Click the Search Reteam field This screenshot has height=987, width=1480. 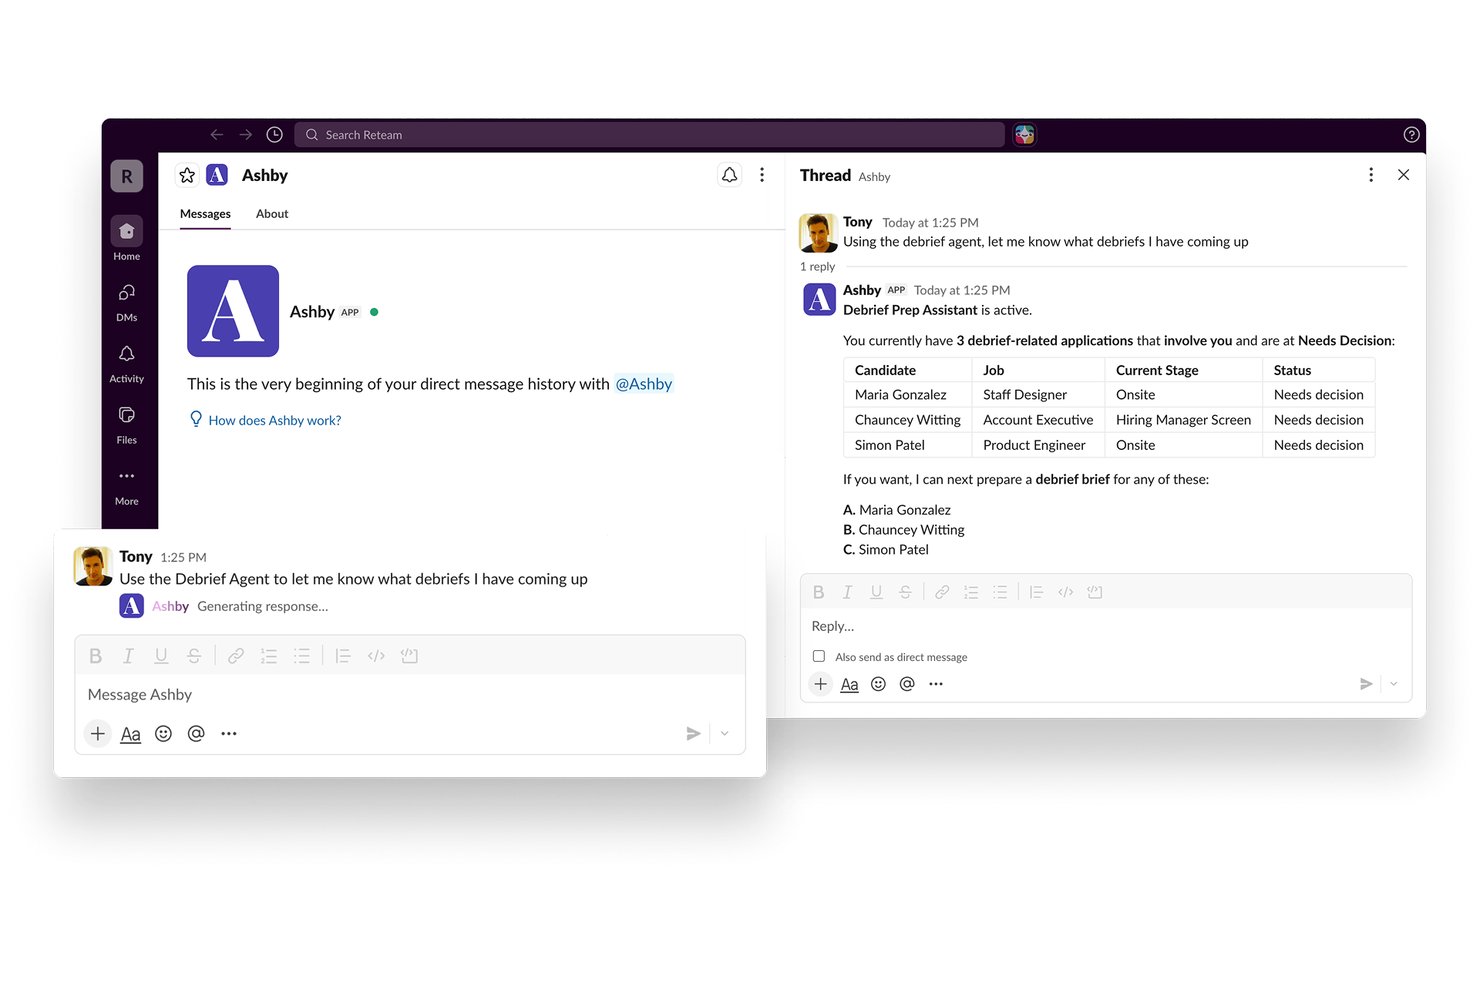pos(650,135)
